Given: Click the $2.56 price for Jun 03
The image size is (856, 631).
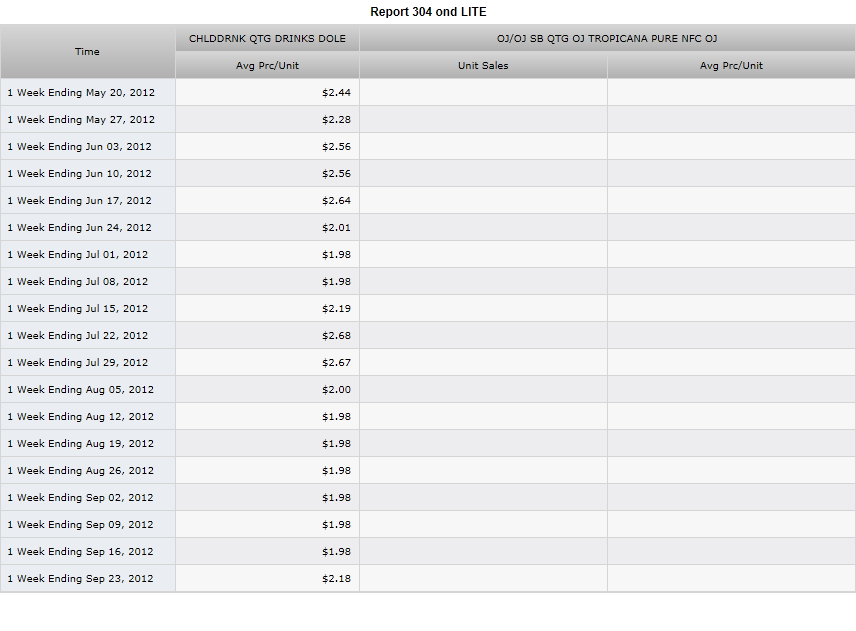Looking at the screenshot, I should pos(336,146).
